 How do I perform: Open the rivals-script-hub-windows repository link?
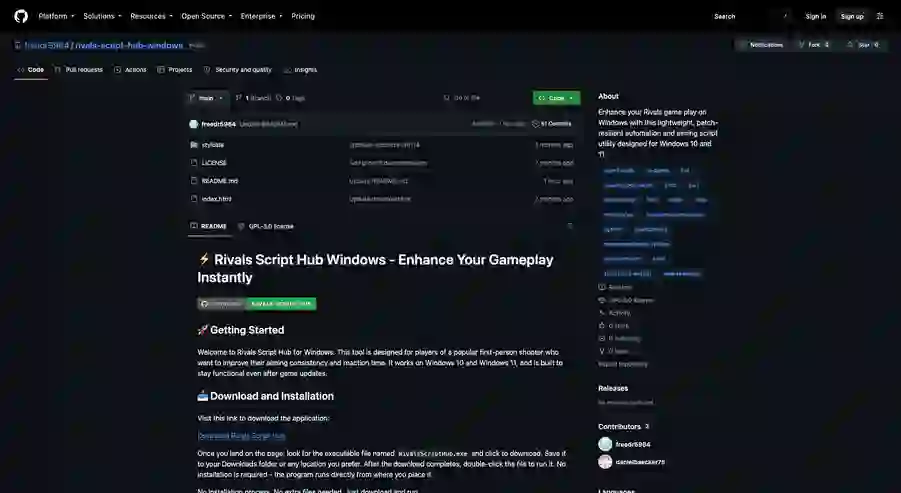[x=129, y=45]
